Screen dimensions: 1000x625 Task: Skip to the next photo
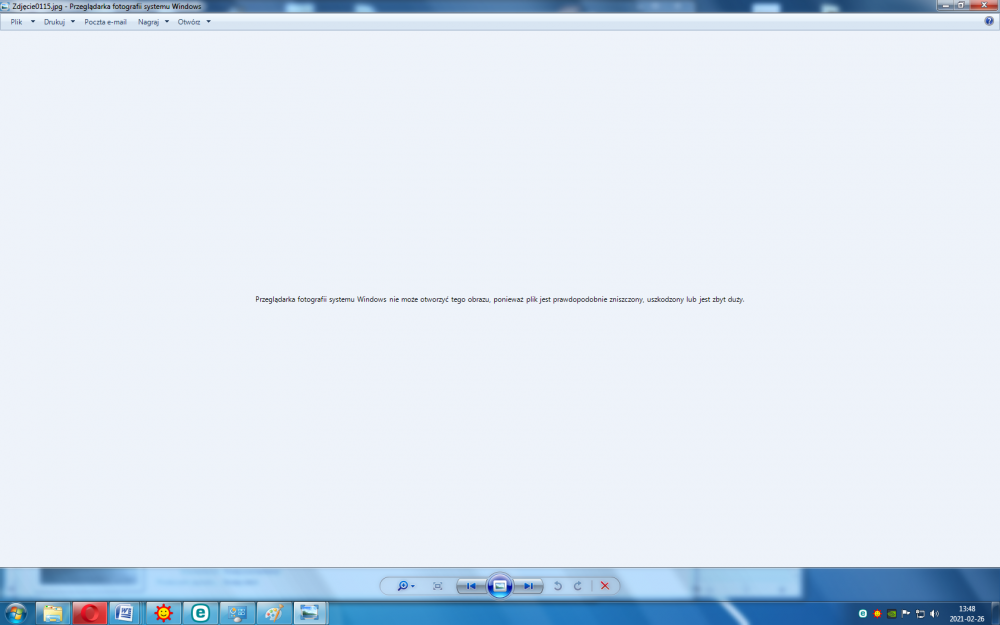point(529,586)
